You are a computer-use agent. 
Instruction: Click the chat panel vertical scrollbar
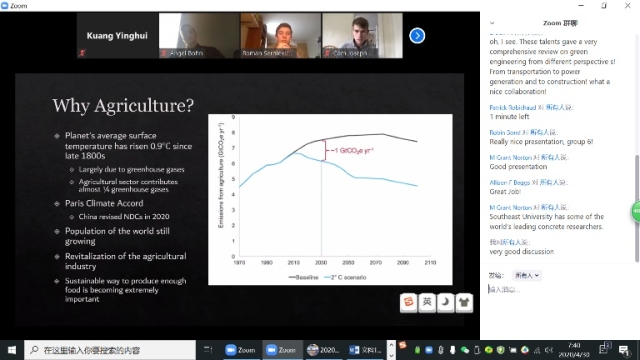pyautogui.click(x=637, y=208)
